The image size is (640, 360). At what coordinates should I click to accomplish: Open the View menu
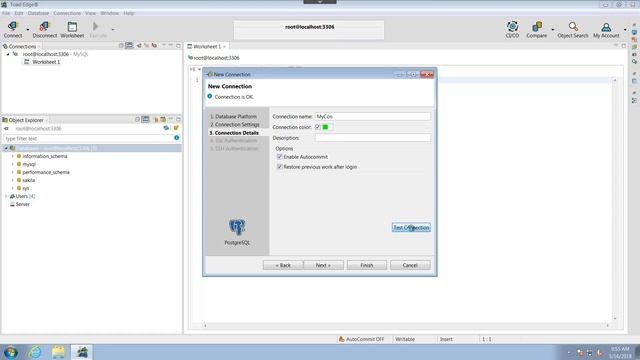click(90, 13)
